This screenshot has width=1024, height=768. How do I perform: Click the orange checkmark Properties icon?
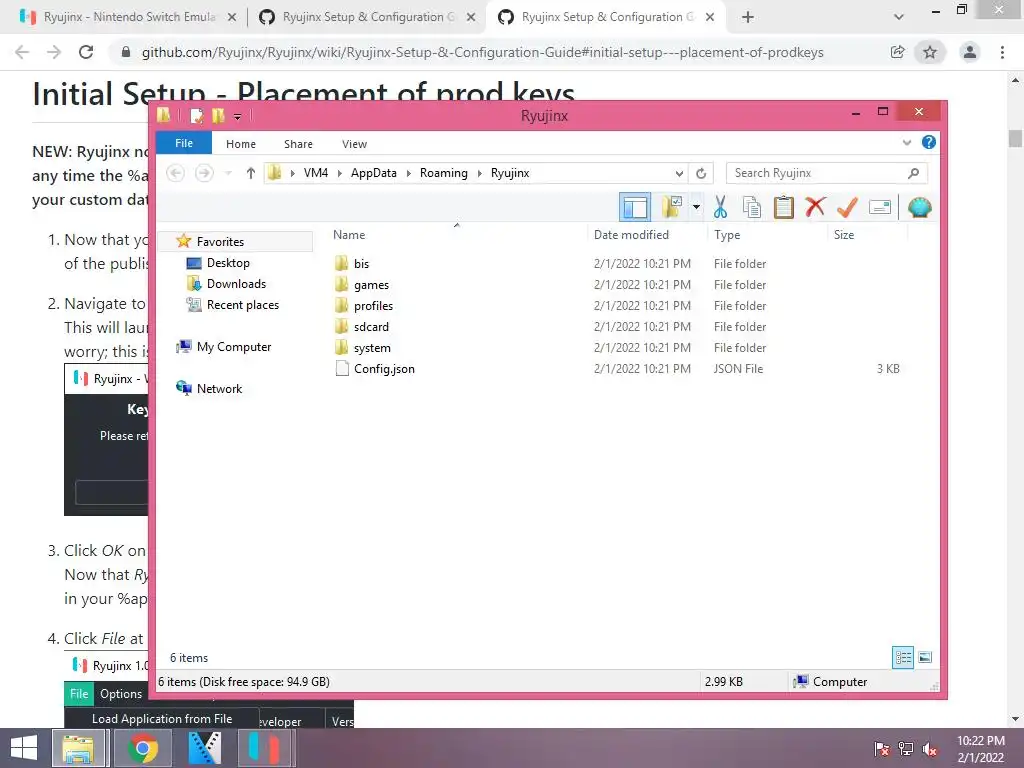[x=847, y=208]
